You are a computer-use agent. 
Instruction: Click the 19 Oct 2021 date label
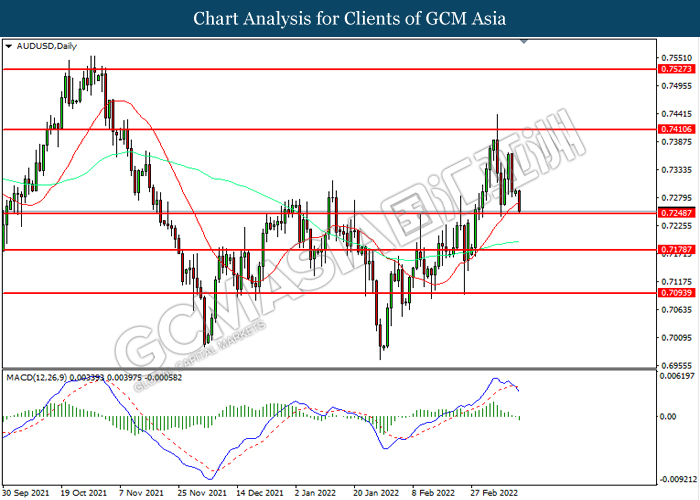84,493
